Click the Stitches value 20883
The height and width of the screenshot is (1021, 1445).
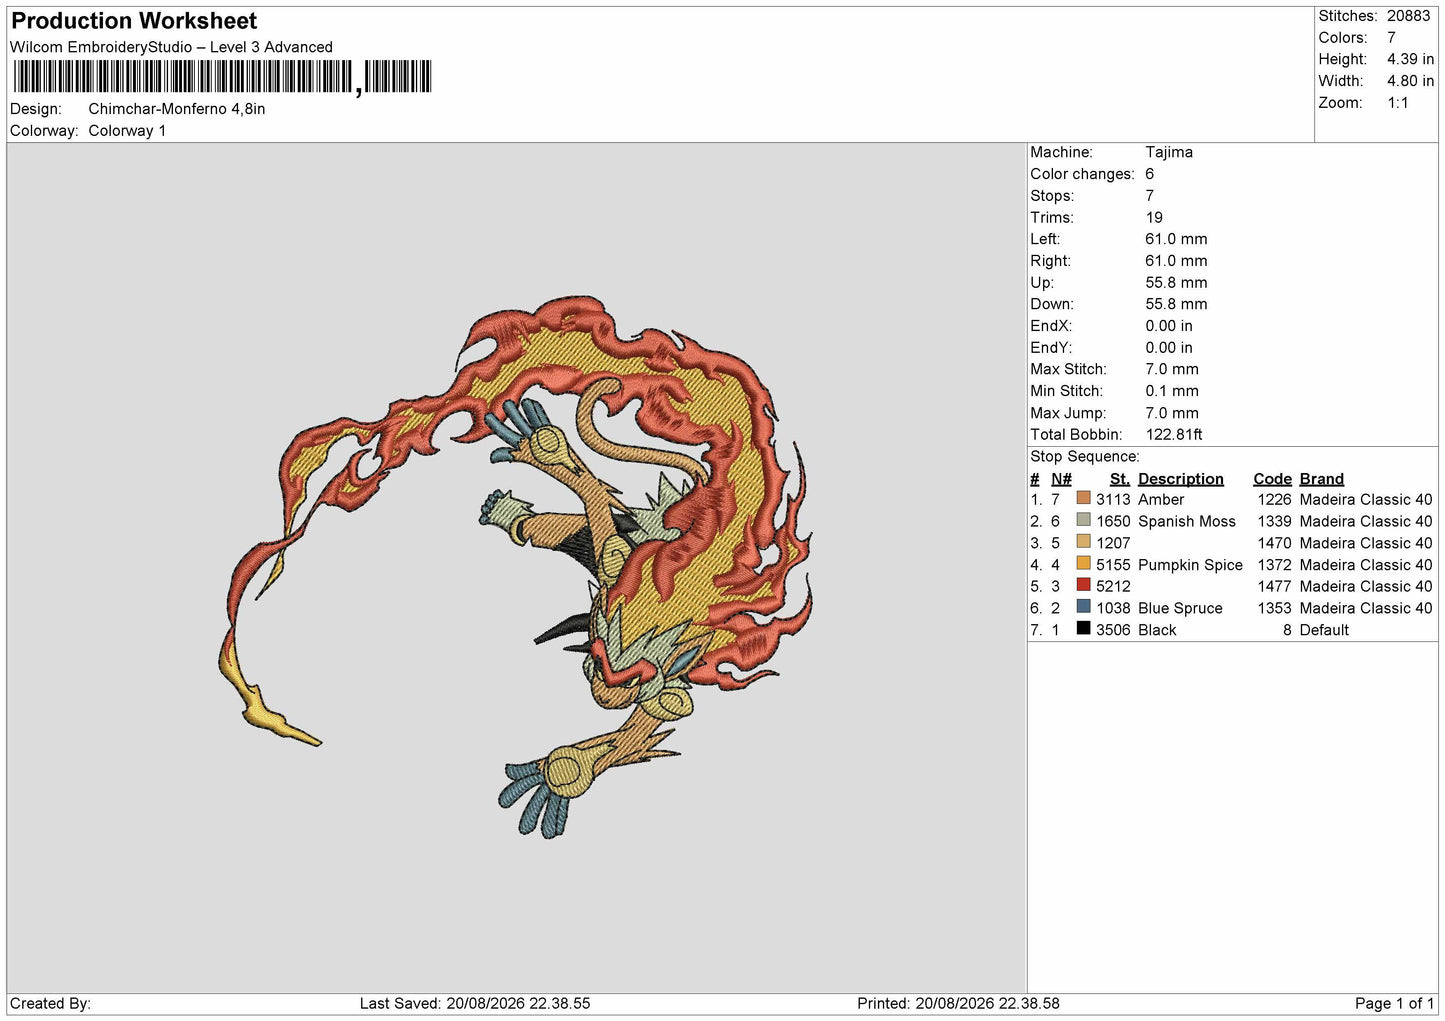coord(1409,16)
